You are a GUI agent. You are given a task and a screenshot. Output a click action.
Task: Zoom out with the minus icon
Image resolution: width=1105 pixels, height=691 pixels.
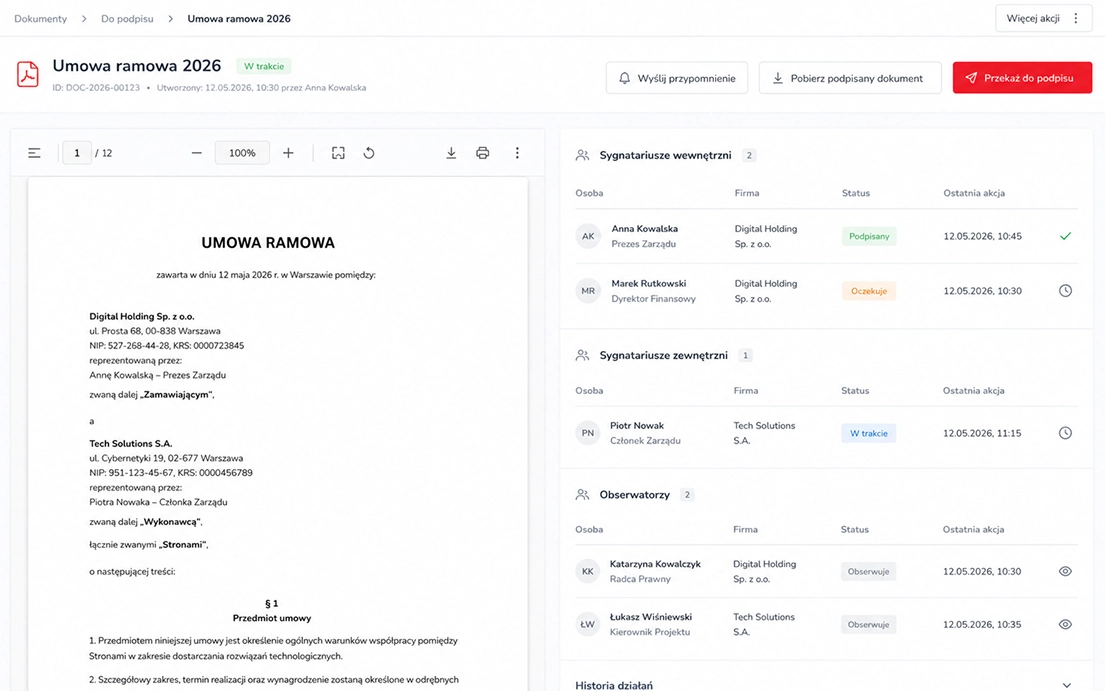pos(197,153)
